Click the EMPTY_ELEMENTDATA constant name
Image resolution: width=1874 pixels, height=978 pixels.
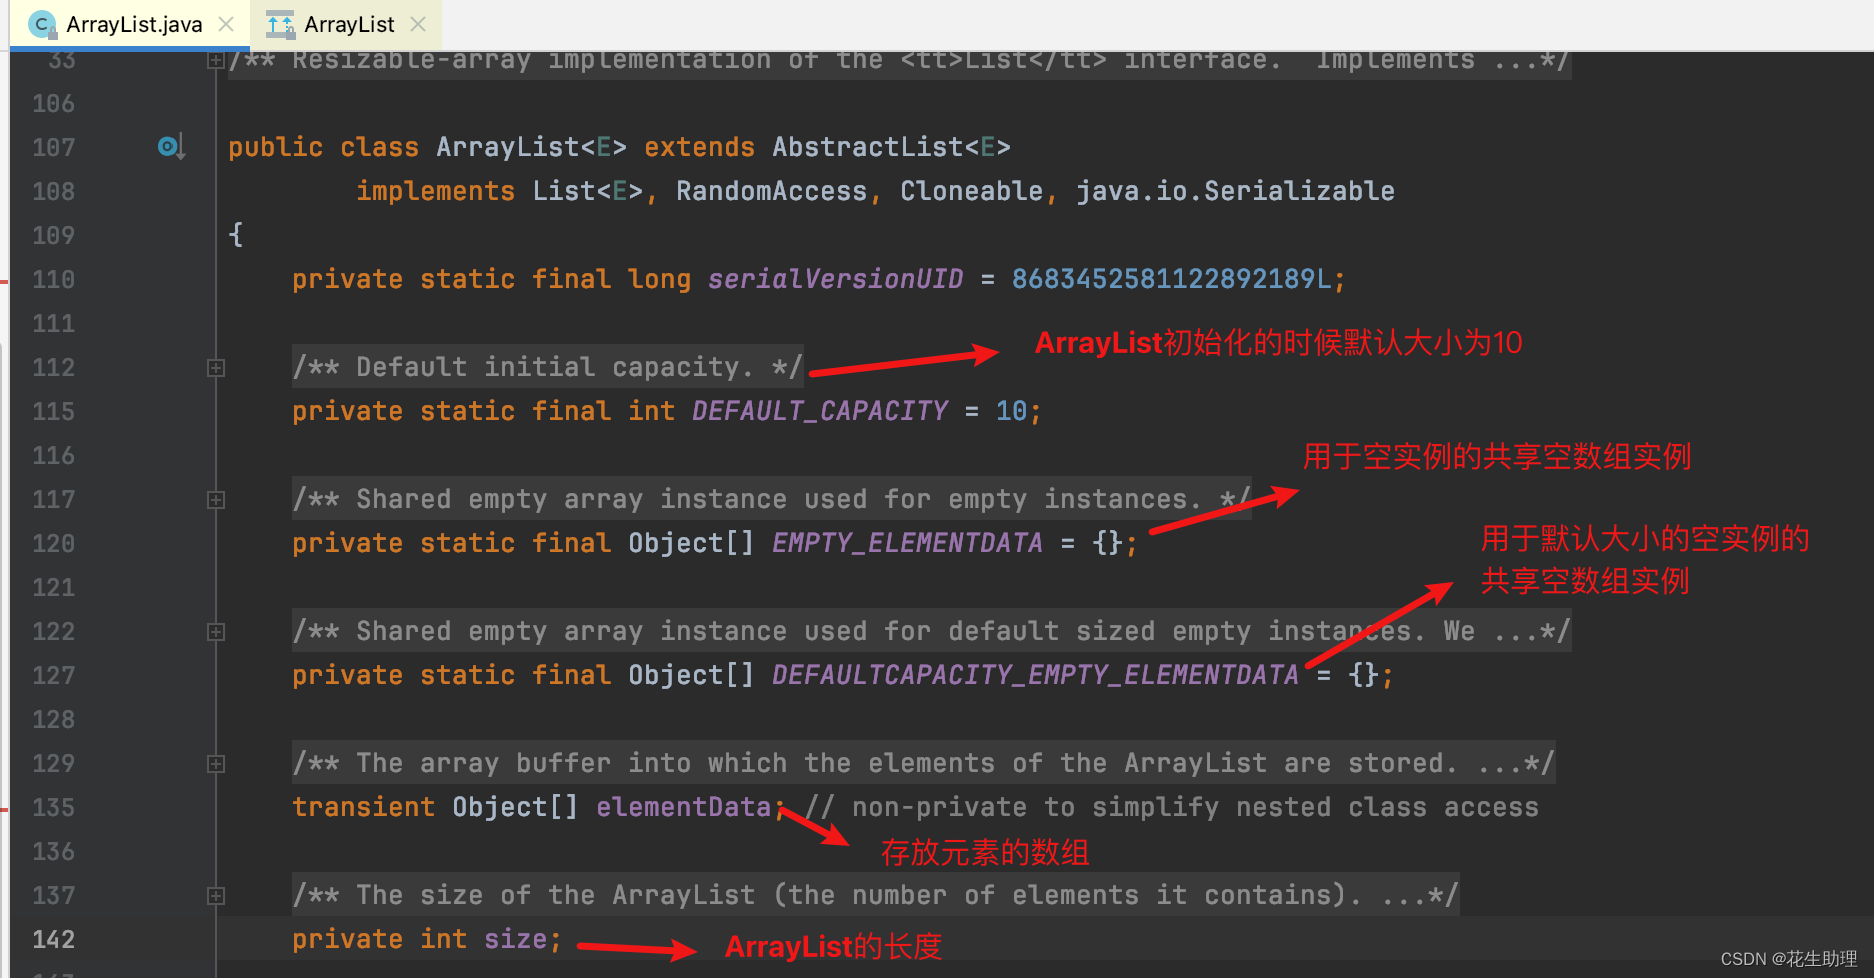[907, 543]
